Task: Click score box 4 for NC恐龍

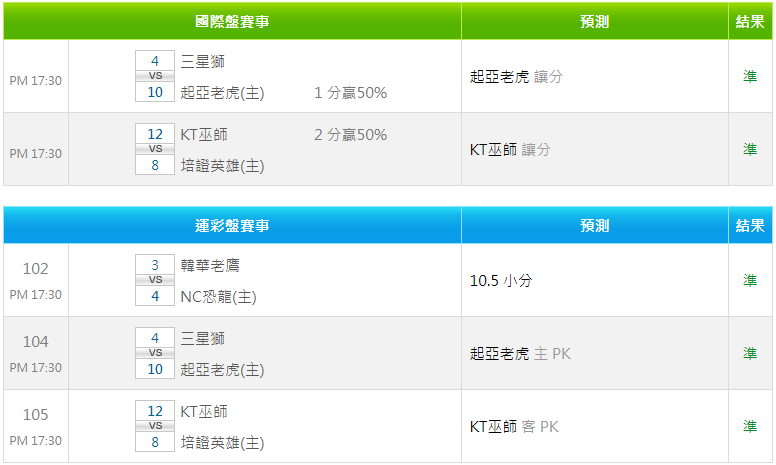Action: coord(155,296)
